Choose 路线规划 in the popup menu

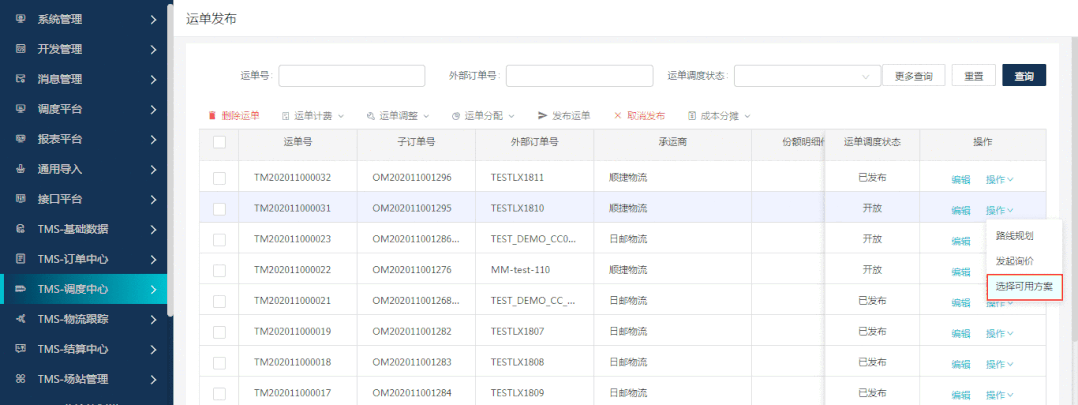pos(1014,236)
